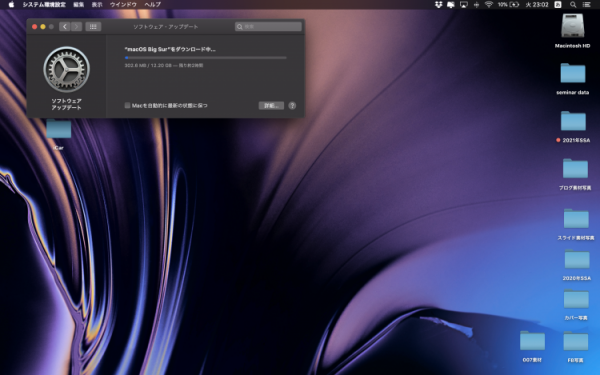The height and width of the screenshot is (375, 600).
Task: Select the FB写真 folder
Action: click(x=576, y=341)
